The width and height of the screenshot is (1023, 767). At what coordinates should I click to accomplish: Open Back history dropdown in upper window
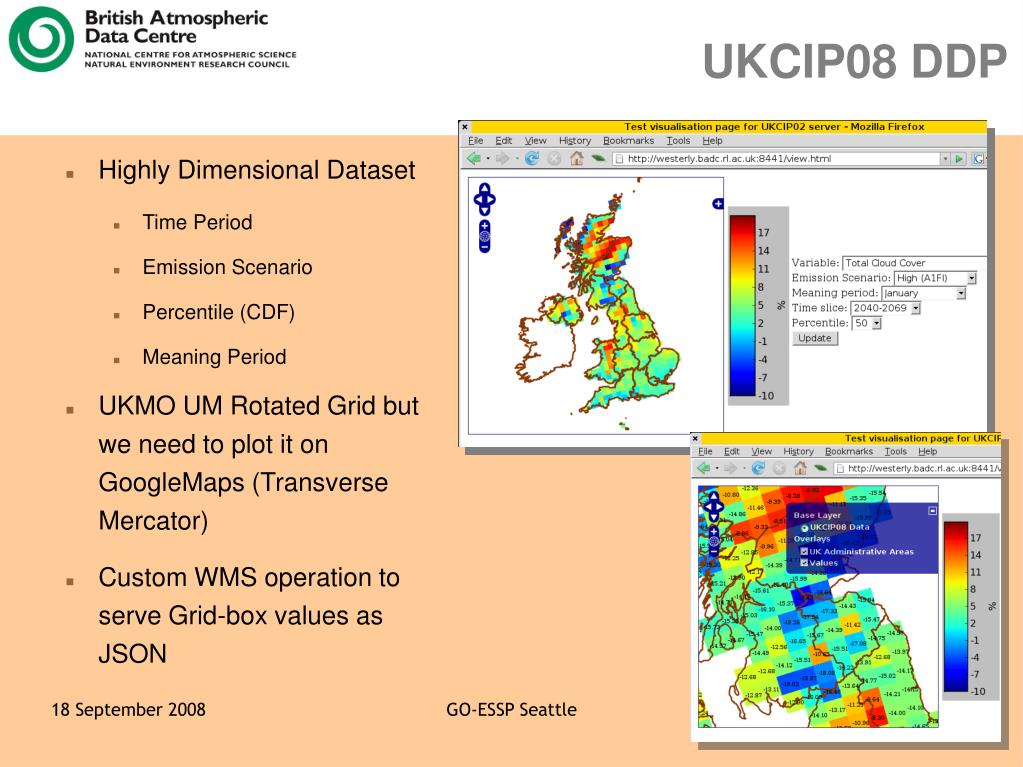pos(487,158)
